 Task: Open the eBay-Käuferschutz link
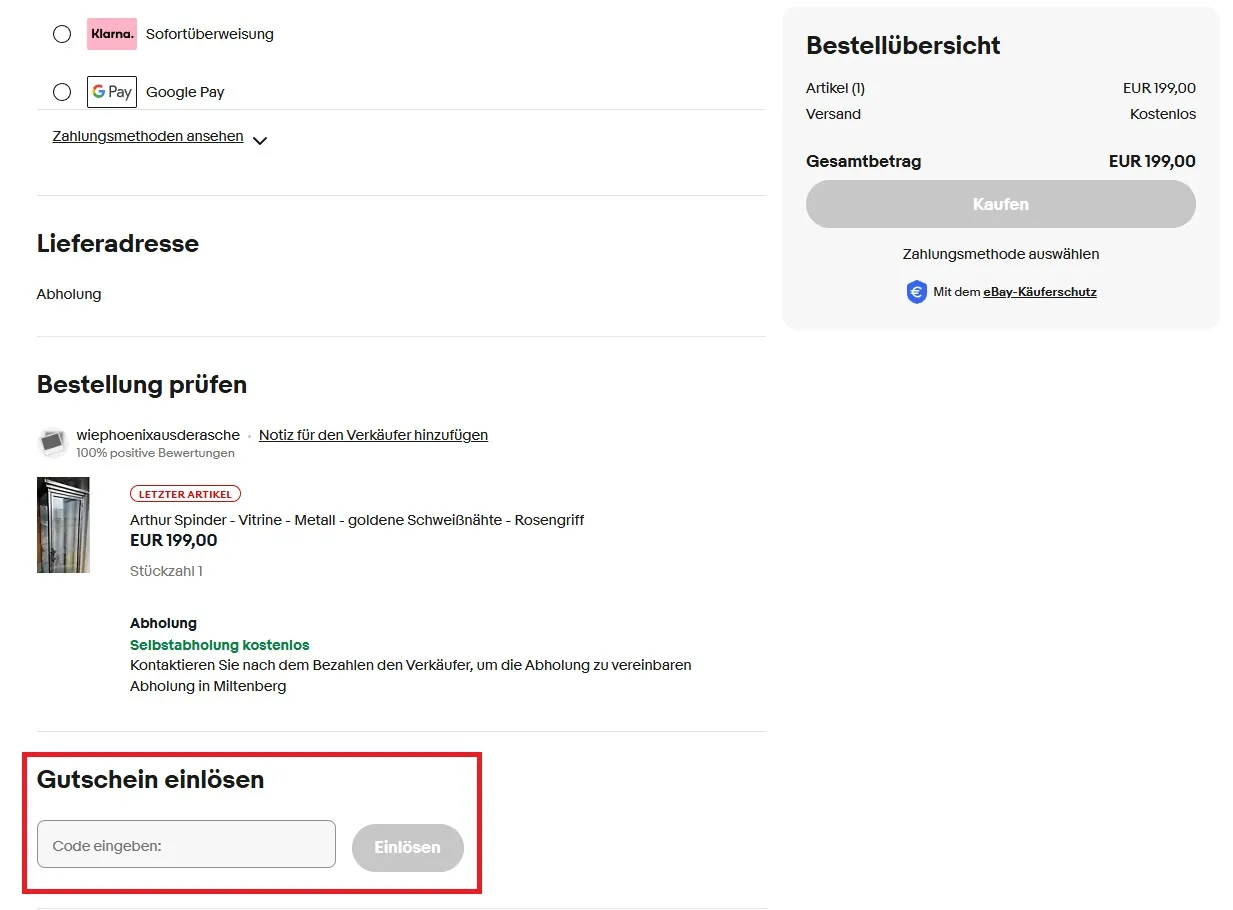click(x=1039, y=292)
